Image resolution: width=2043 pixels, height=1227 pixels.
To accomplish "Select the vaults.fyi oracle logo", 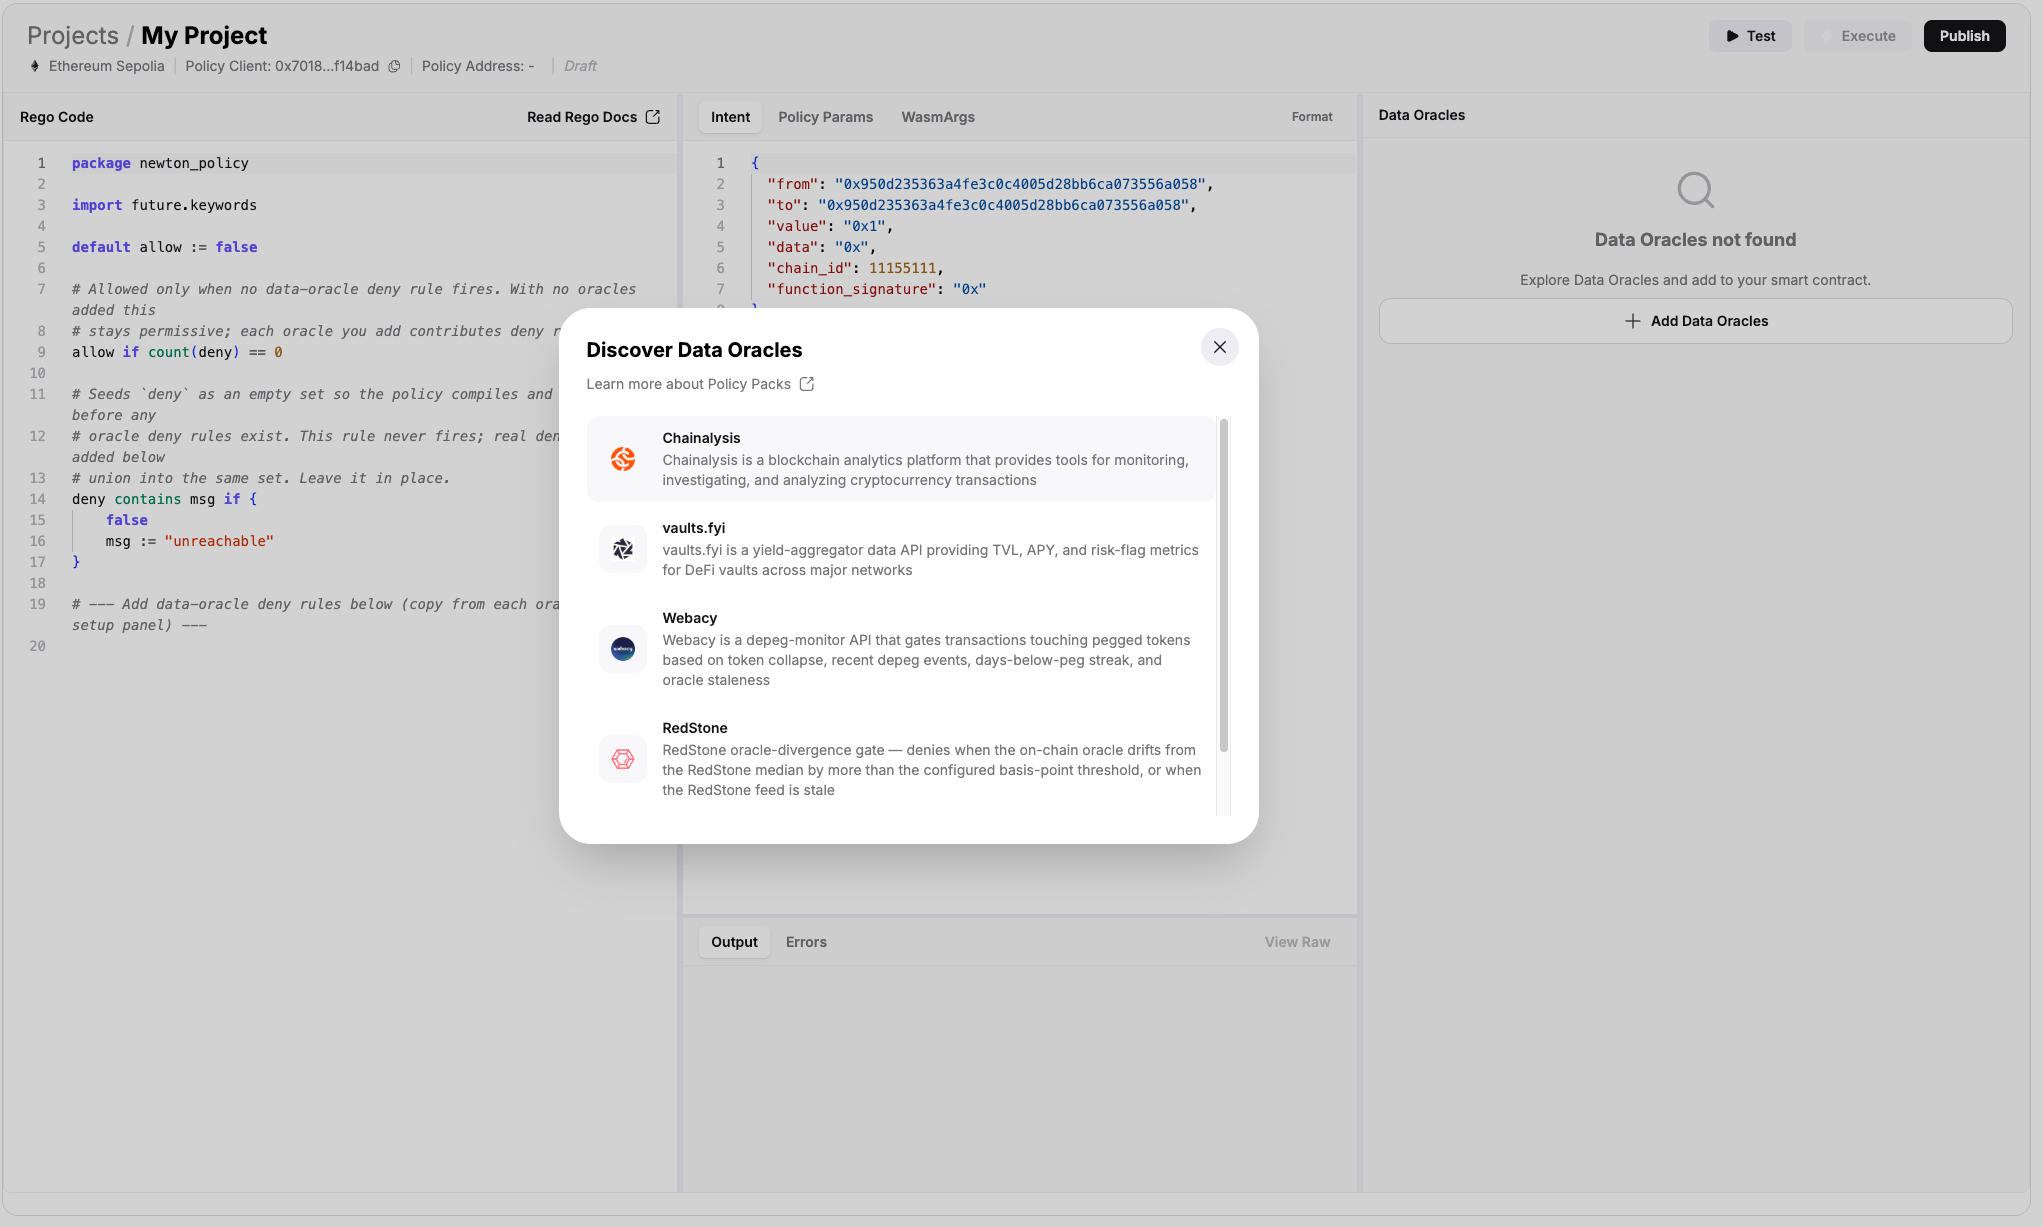I will click(623, 549).
